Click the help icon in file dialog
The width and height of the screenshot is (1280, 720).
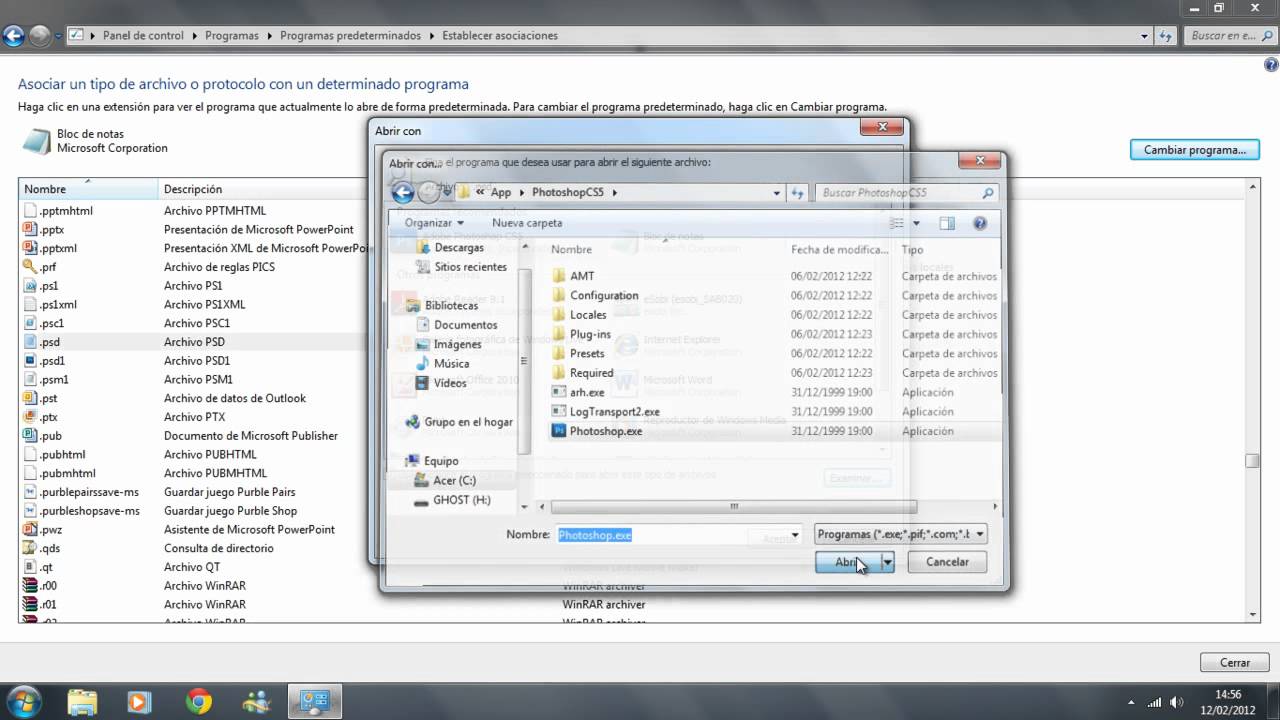(x=980, y=223)
